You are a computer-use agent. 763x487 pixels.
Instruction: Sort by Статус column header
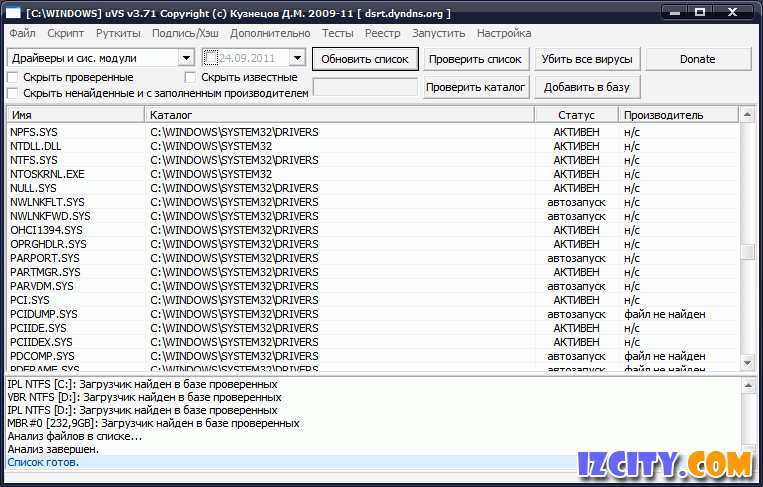[x=577, y=115]
